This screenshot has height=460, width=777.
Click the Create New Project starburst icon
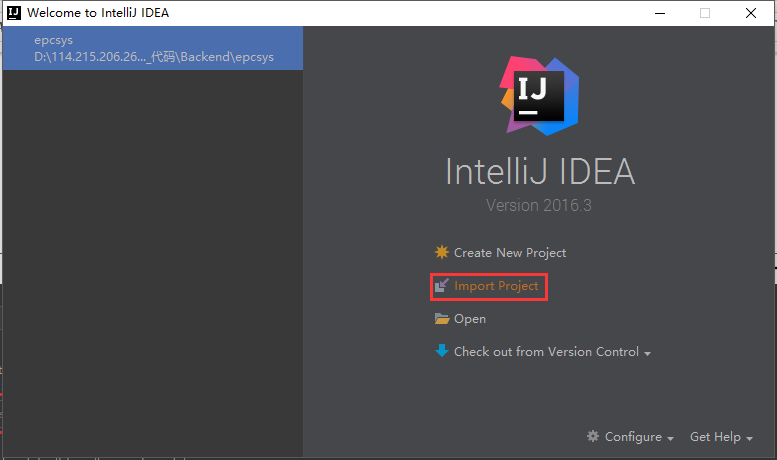442,253
